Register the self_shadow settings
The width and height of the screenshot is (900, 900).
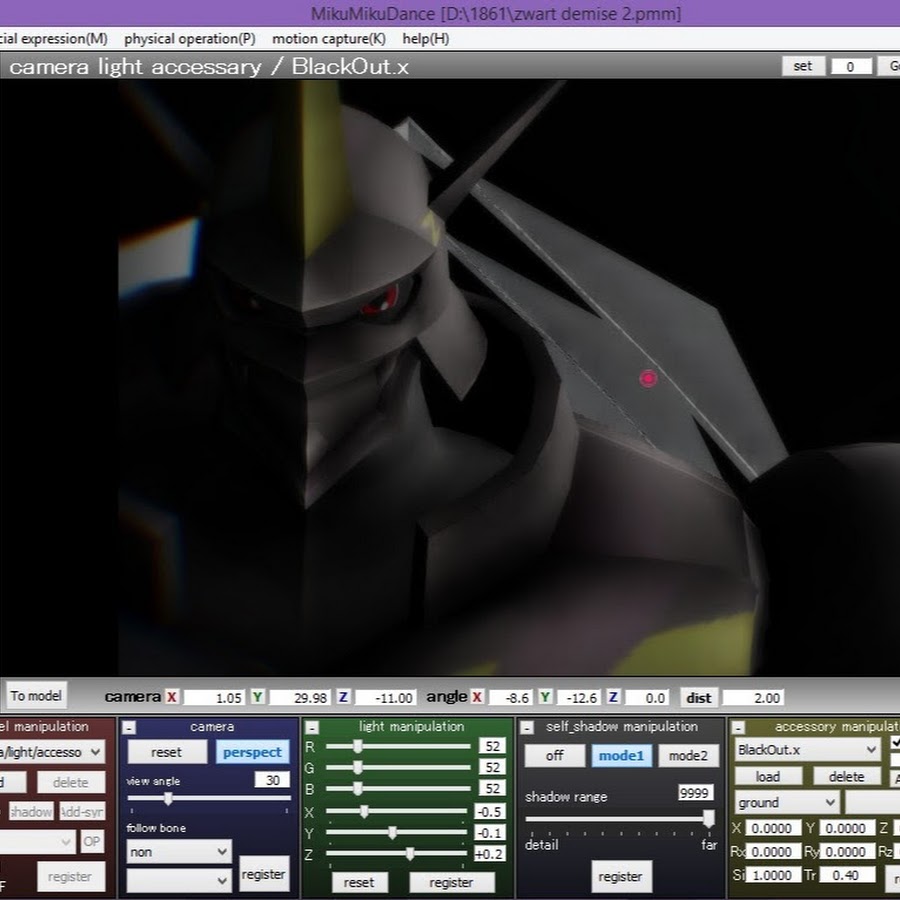pos(620,876)
